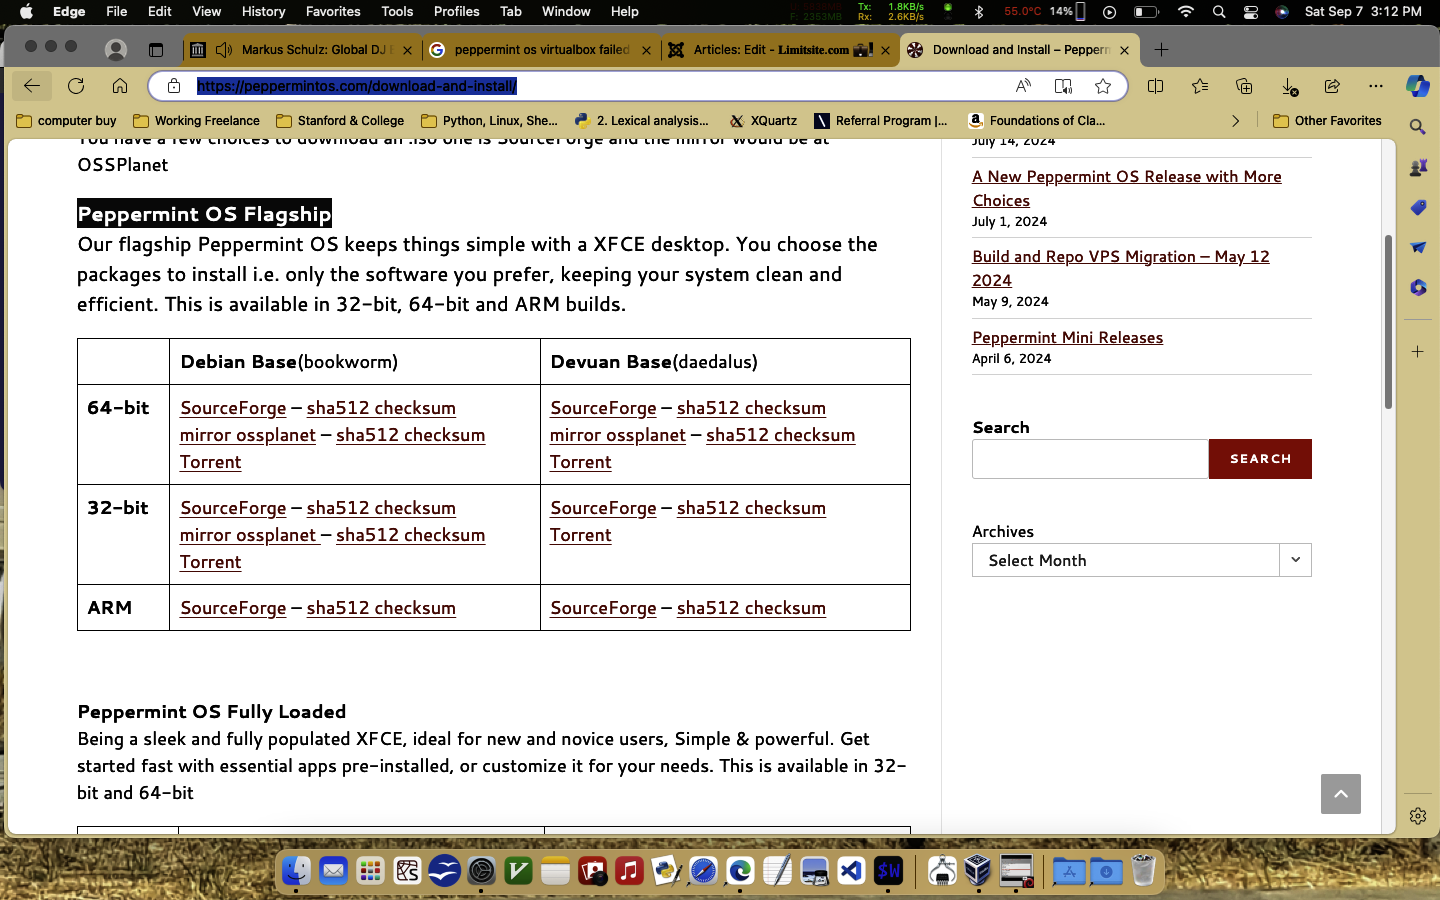Screen dimensions: 1440x900
Task: Open Settings and more ellipsis menu
Action: click(x=1376, y=86)
